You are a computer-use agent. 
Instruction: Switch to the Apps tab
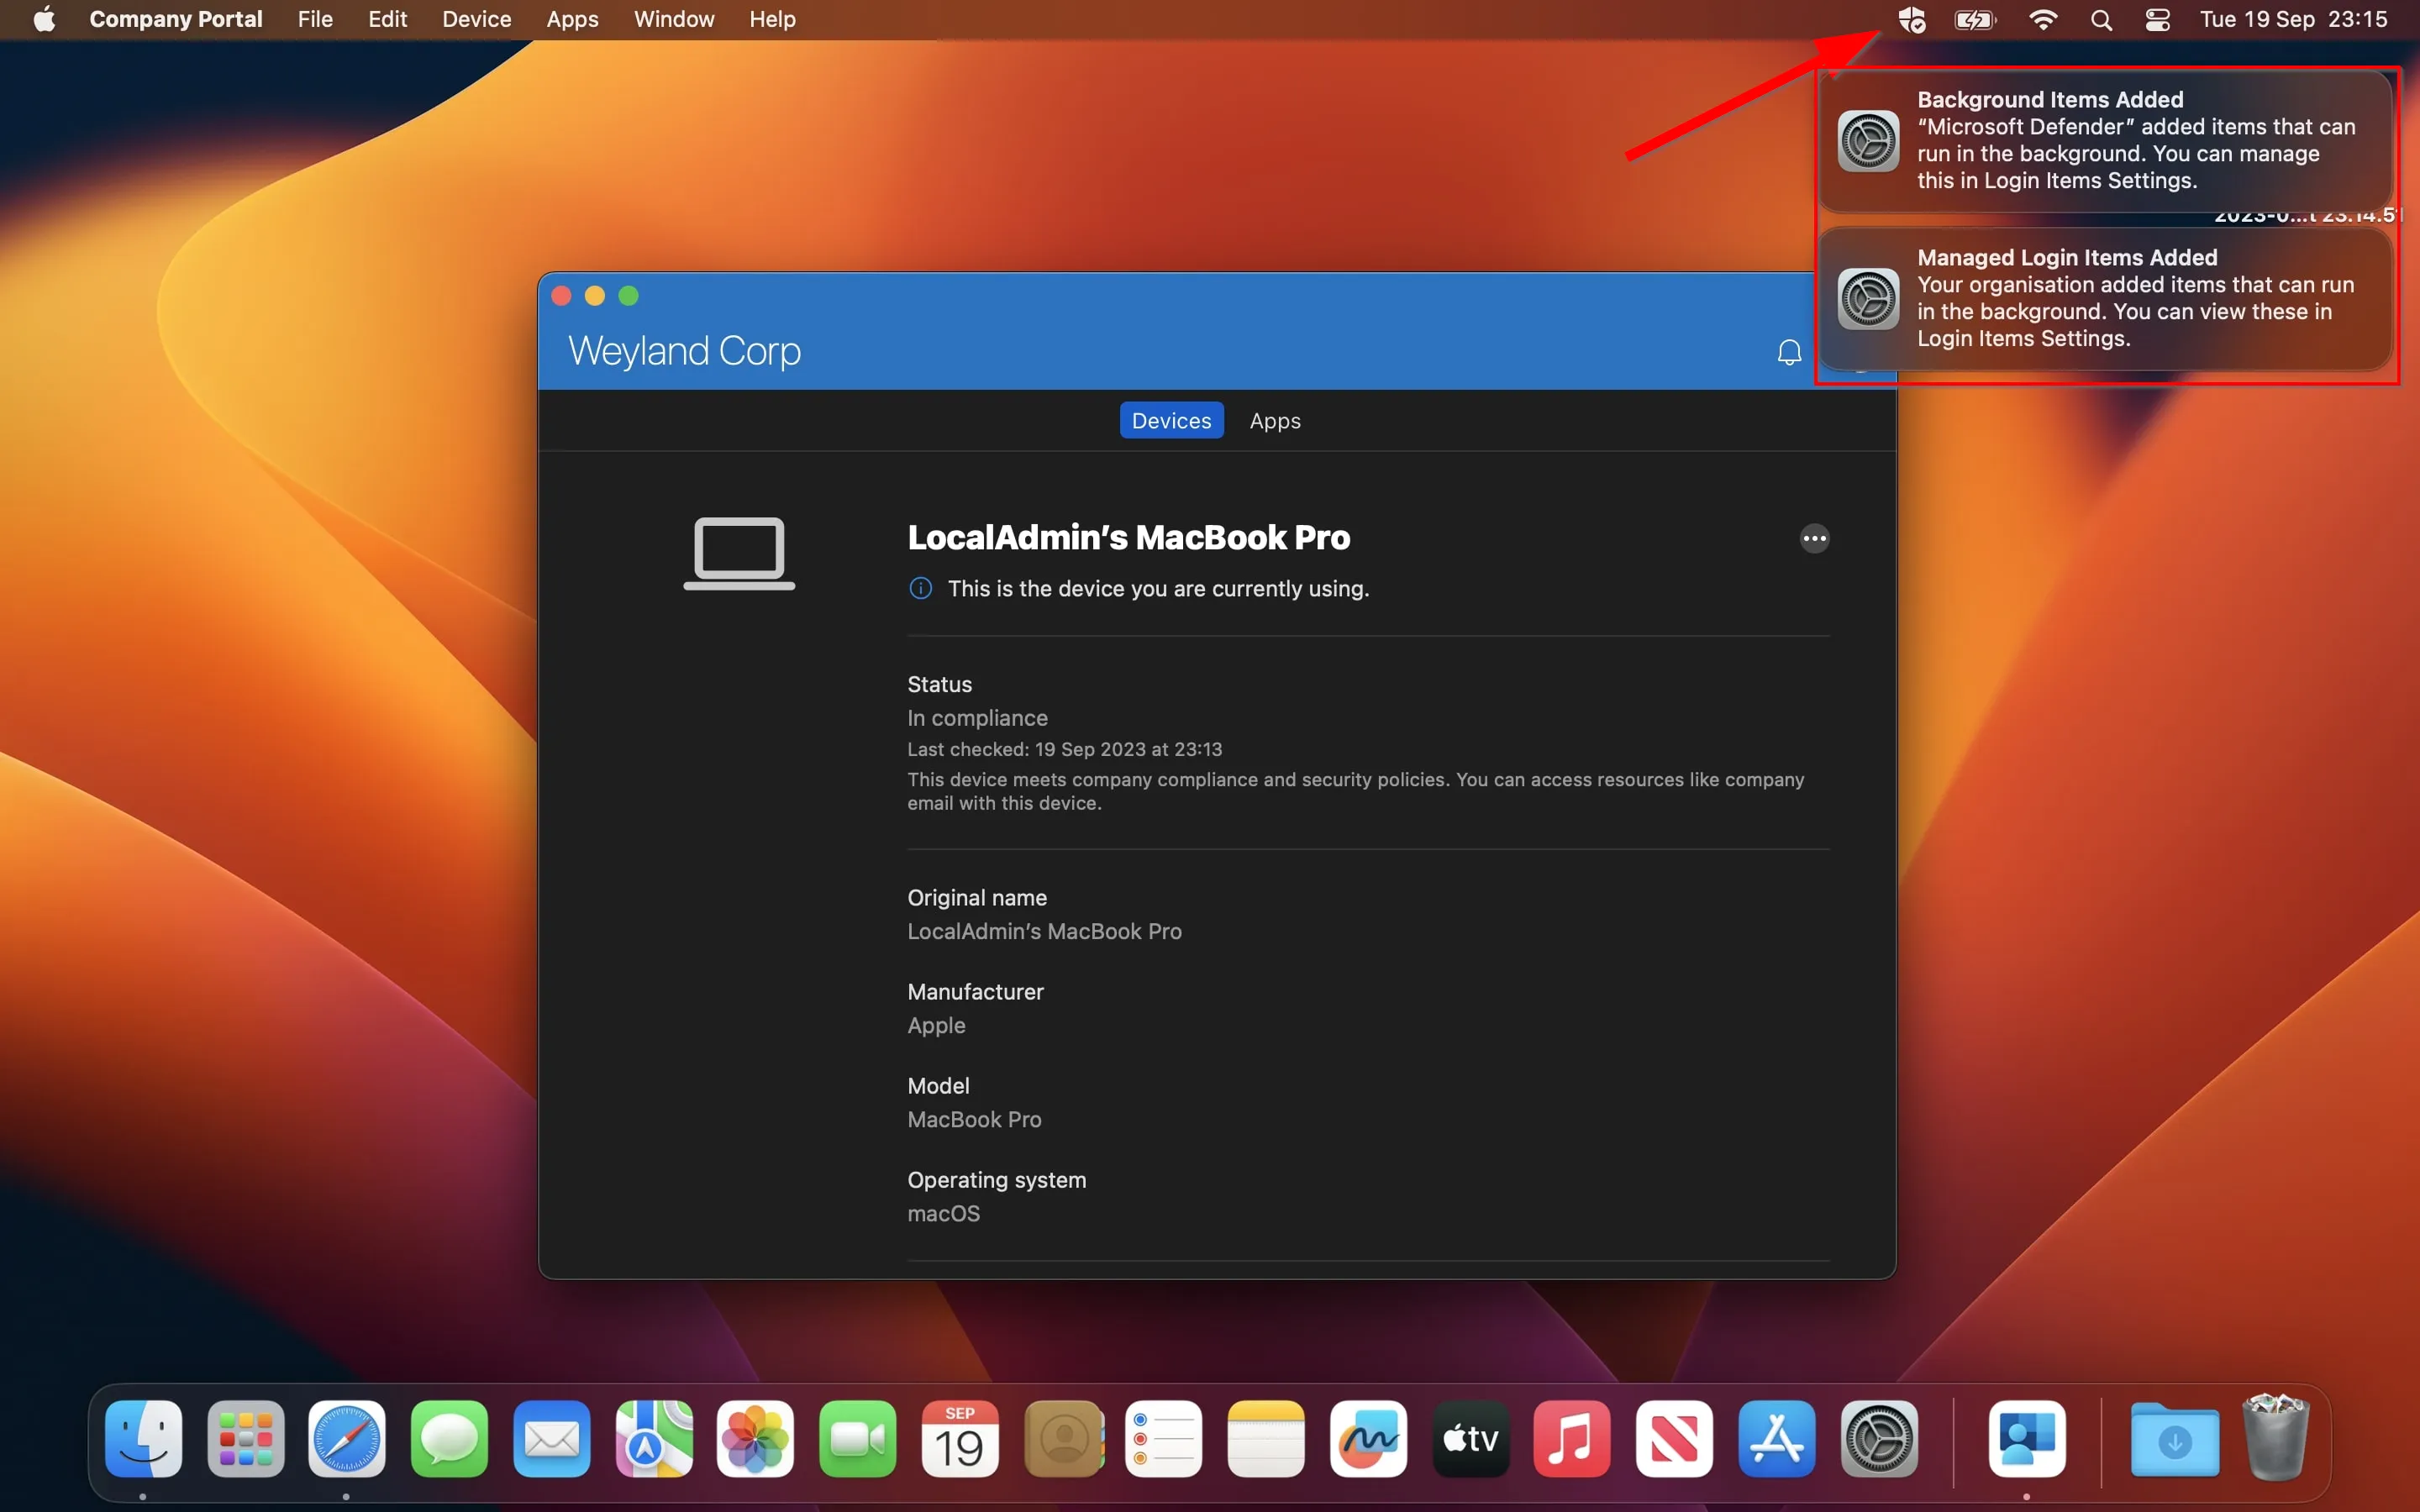tap(1275, 421)
